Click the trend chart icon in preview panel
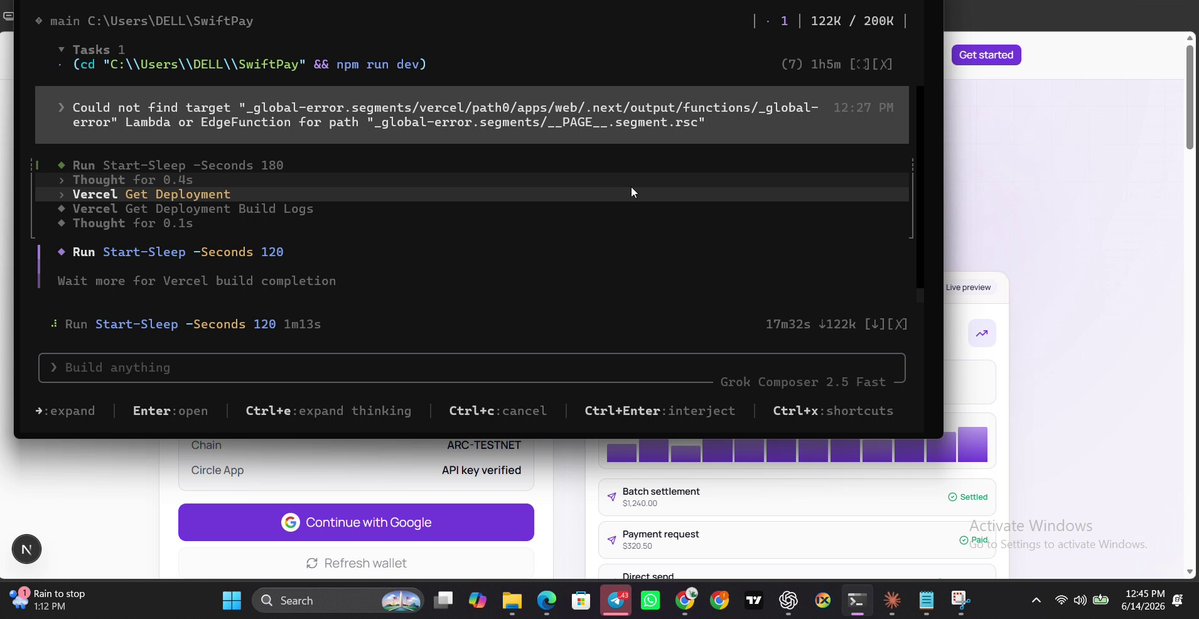 tap(982, 333)
